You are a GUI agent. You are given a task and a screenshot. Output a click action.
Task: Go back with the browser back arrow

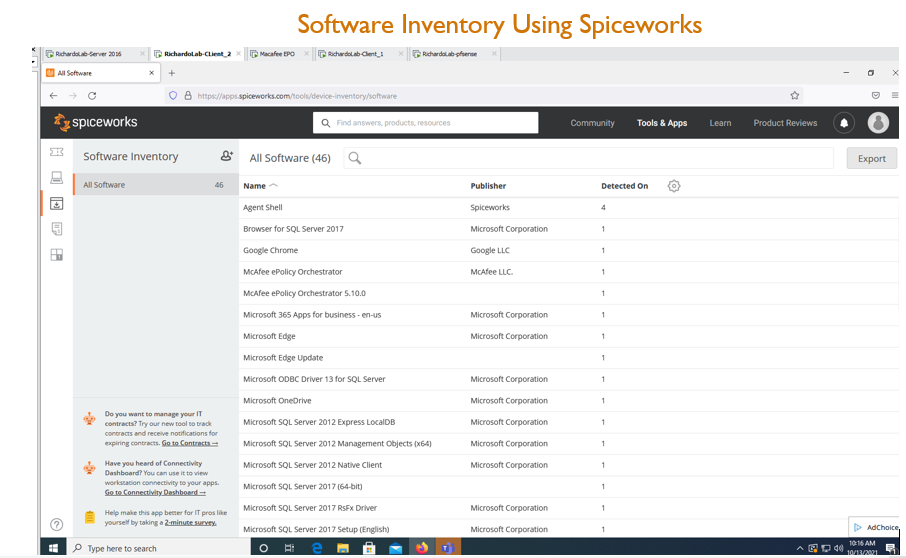click(53, 96)
